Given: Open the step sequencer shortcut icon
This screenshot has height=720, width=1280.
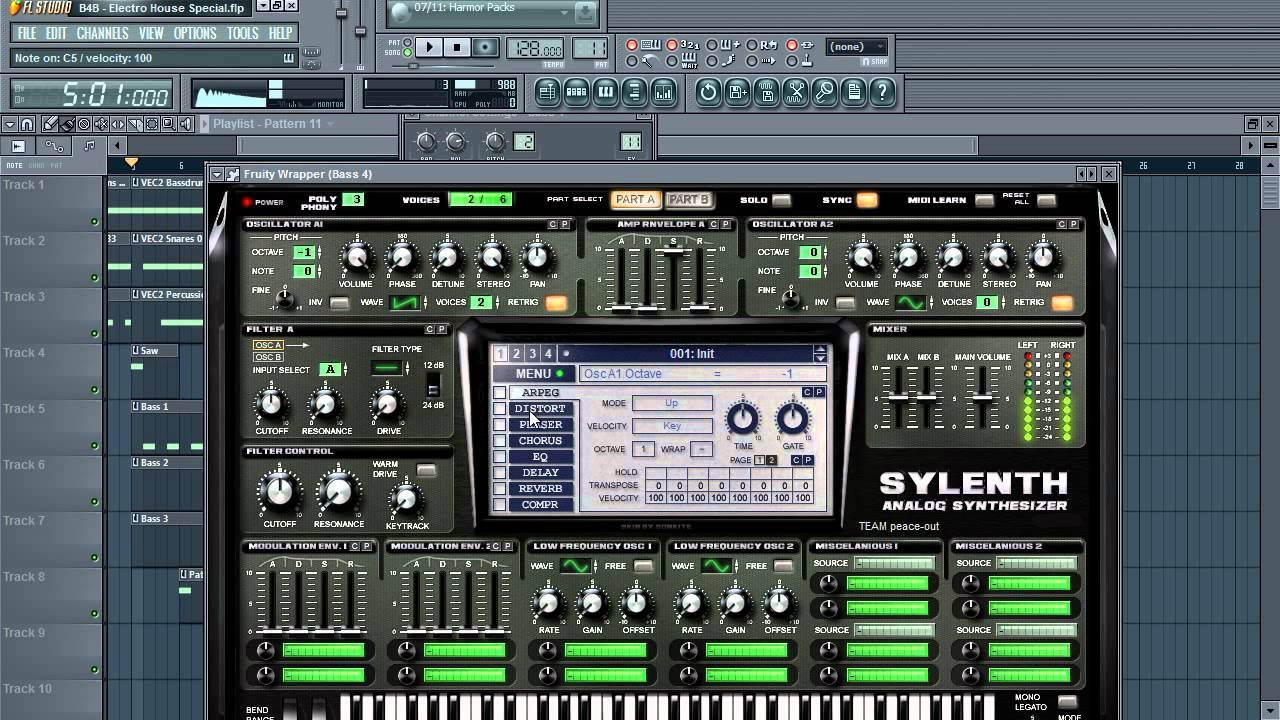Looking at the screenshot, I should (576, 93).
